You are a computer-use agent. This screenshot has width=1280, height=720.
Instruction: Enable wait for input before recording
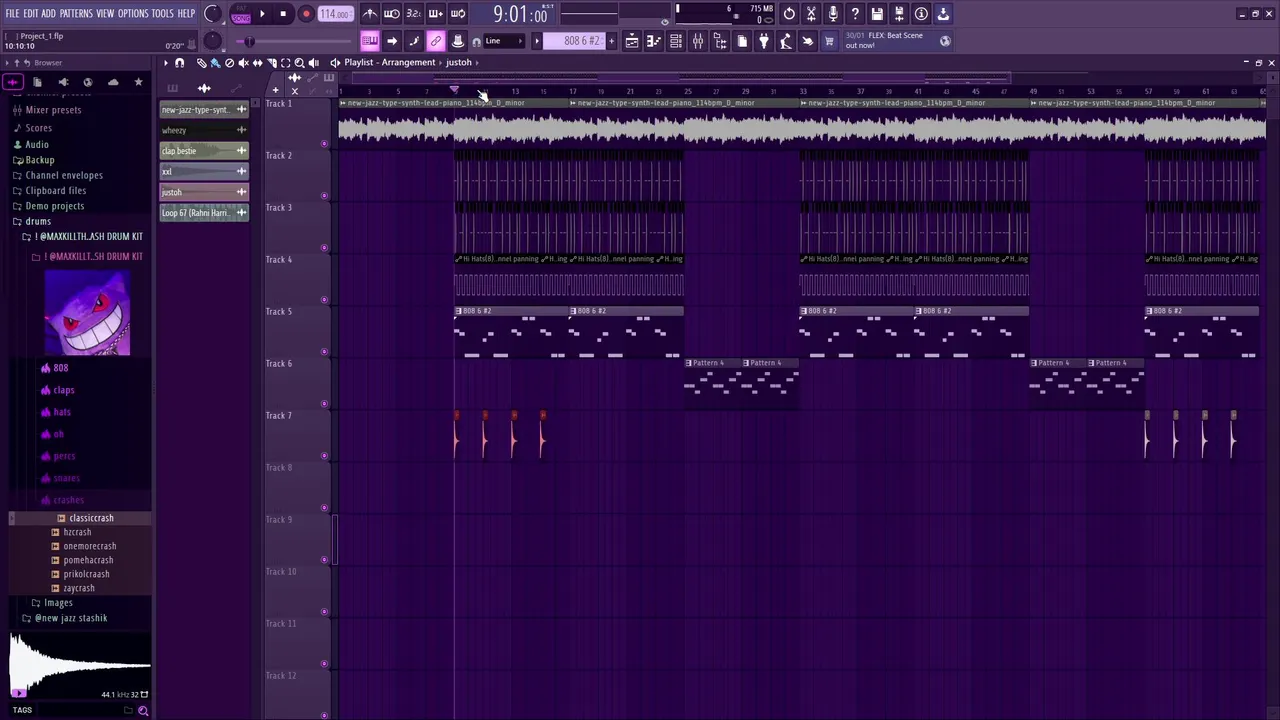pos(392,14)
